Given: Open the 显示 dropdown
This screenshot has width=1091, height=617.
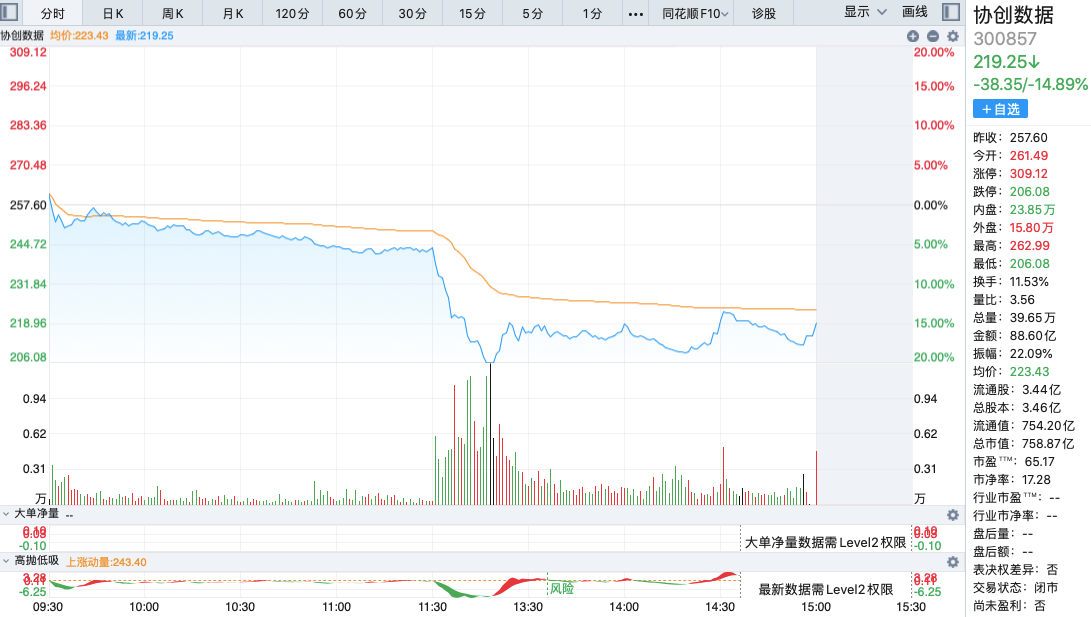Looking at the screenshot, I should (865, 12).
